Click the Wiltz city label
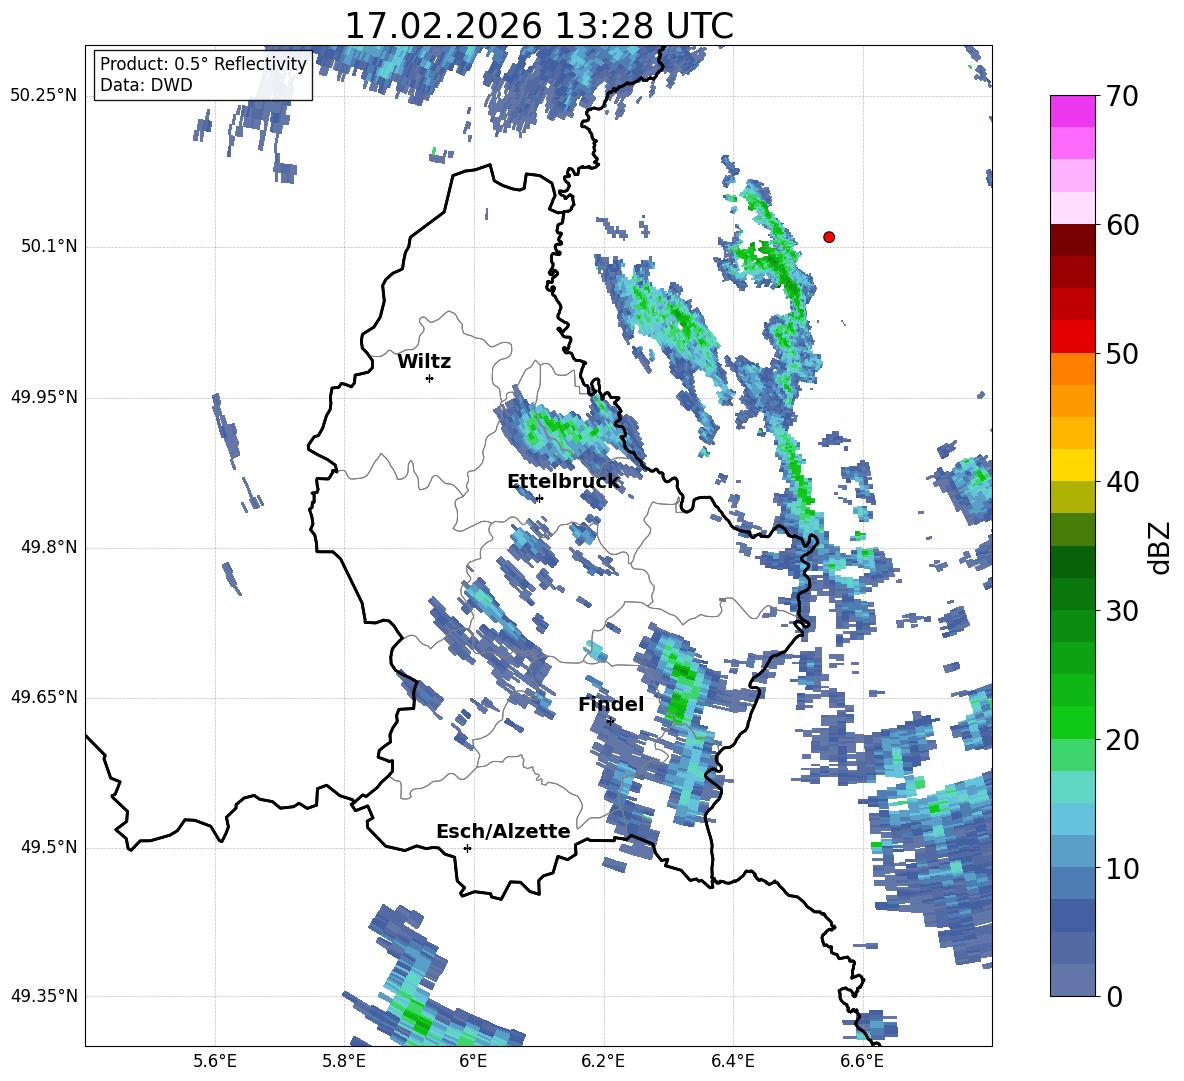1184x1081 pixels. pyautogui.click(x=424, y=362)
